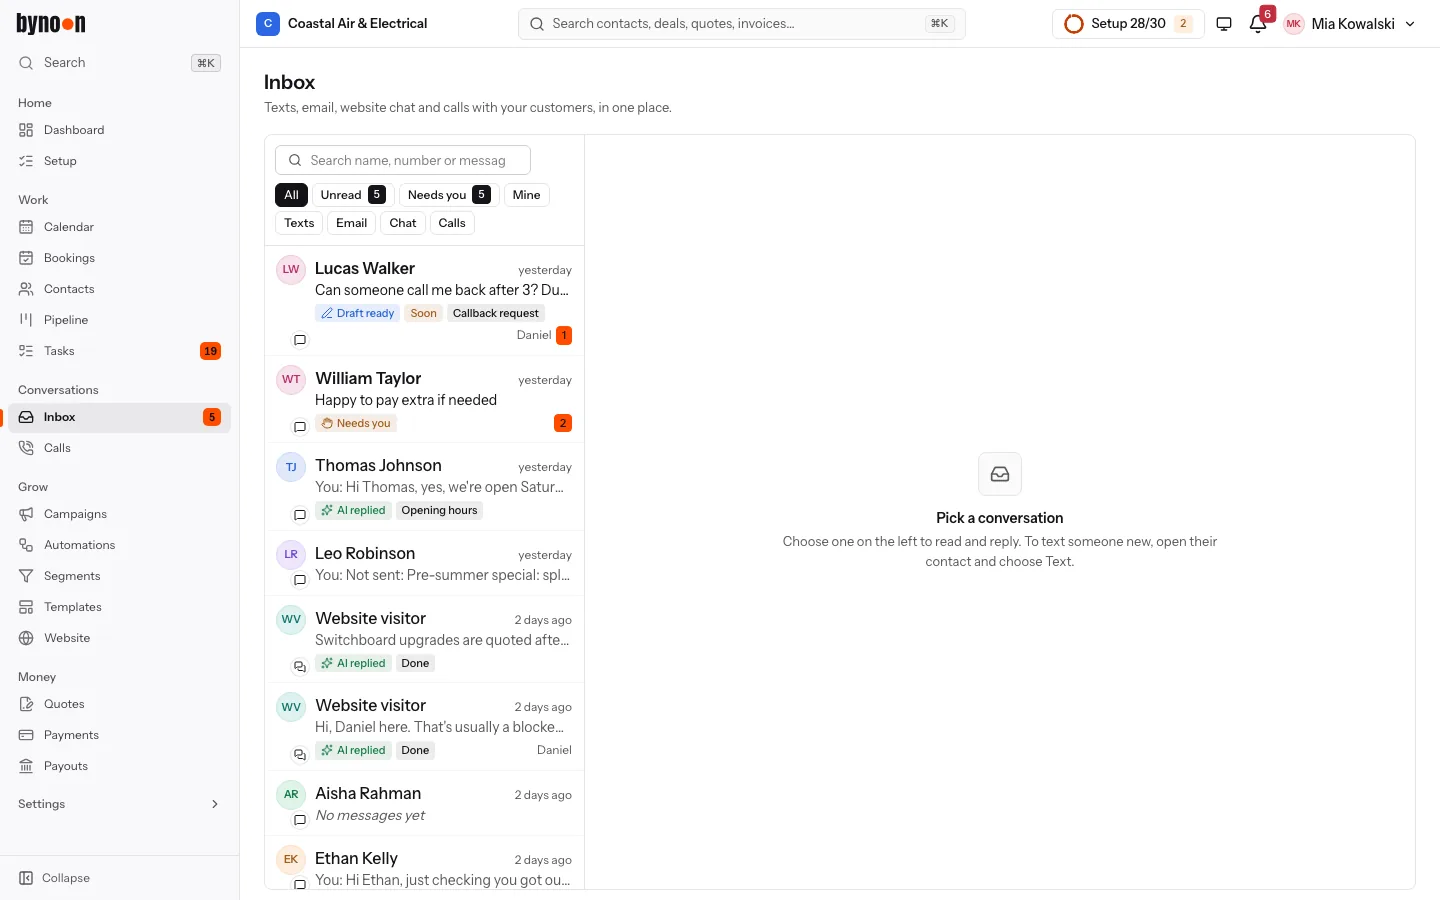Open Segments page
The width and height of the screenshot is (1440, 900).
pos(119,576)
